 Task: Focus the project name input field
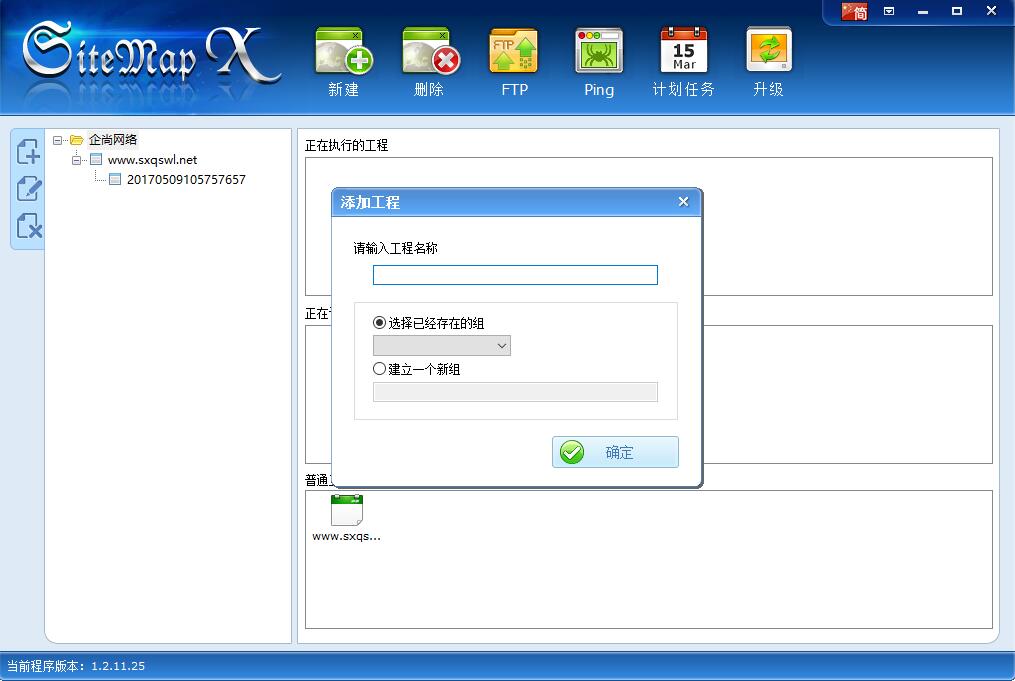(x=515, y=275)
